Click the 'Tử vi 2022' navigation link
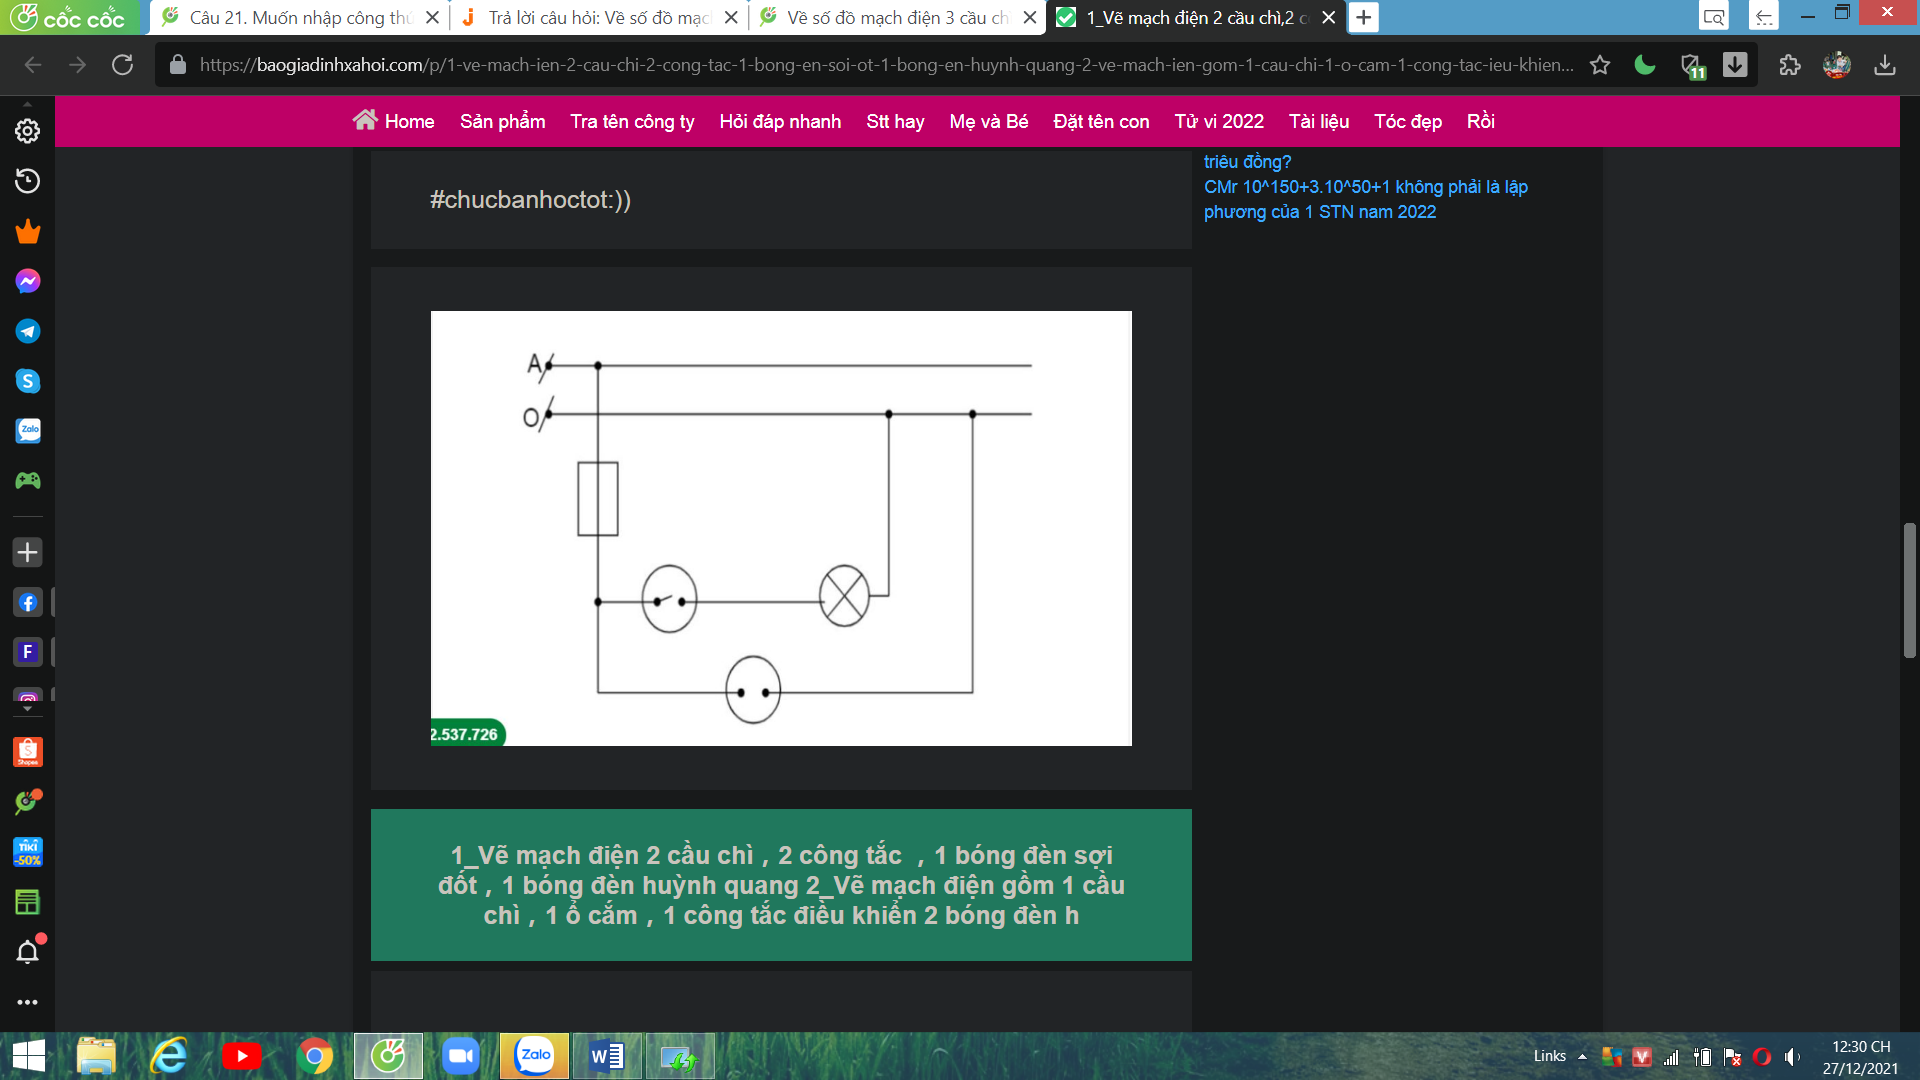This screenshot has width=1920, height=1080. pyautogui.click(x=1218, y=121)
